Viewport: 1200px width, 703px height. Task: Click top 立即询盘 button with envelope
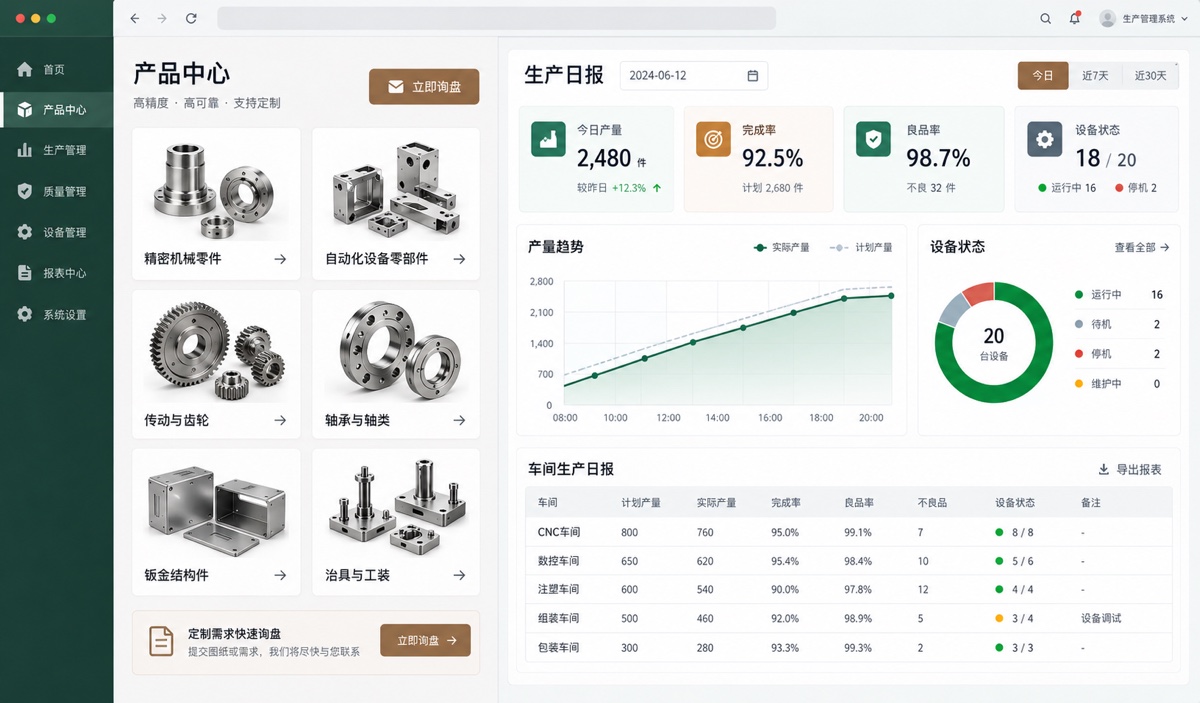pos(424,87)
